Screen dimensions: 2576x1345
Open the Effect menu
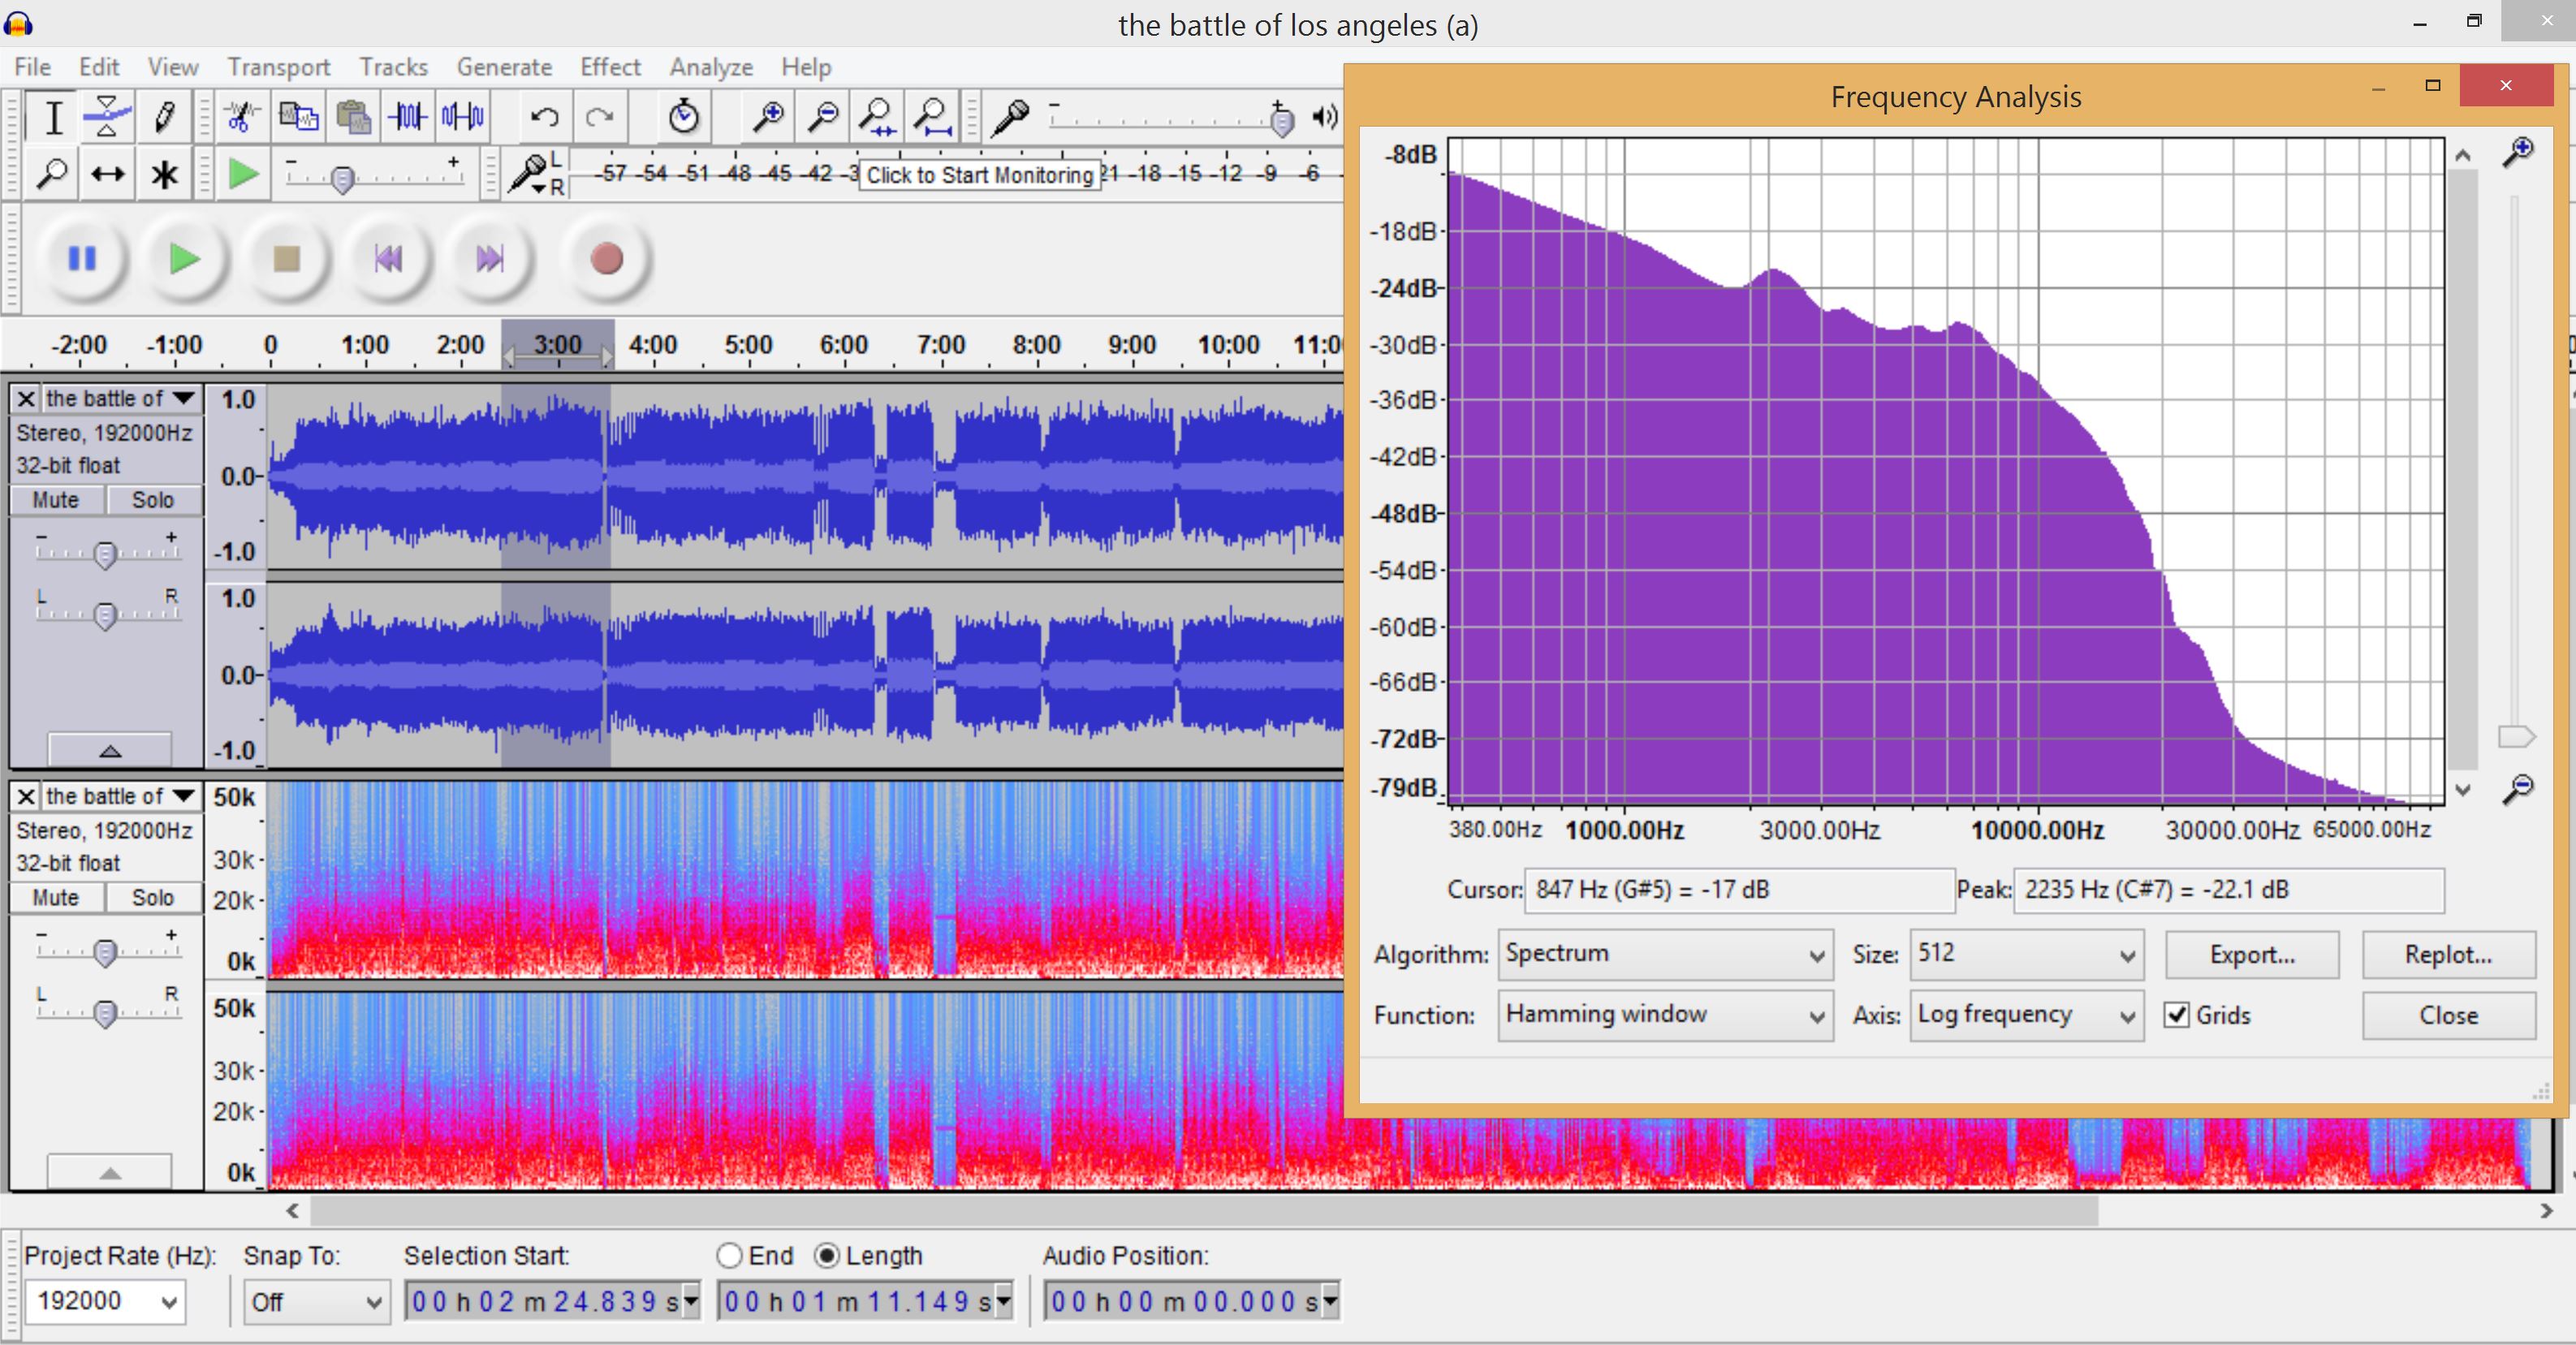coord(610,67)
